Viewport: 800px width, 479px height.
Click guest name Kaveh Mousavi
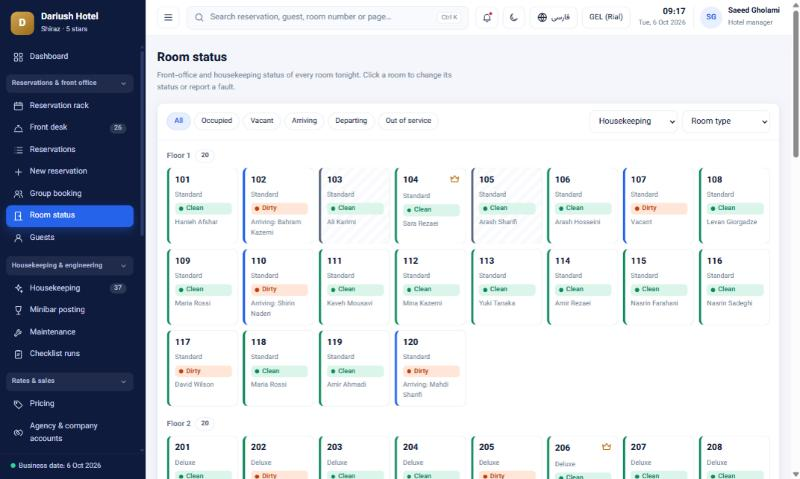[349, 304]
